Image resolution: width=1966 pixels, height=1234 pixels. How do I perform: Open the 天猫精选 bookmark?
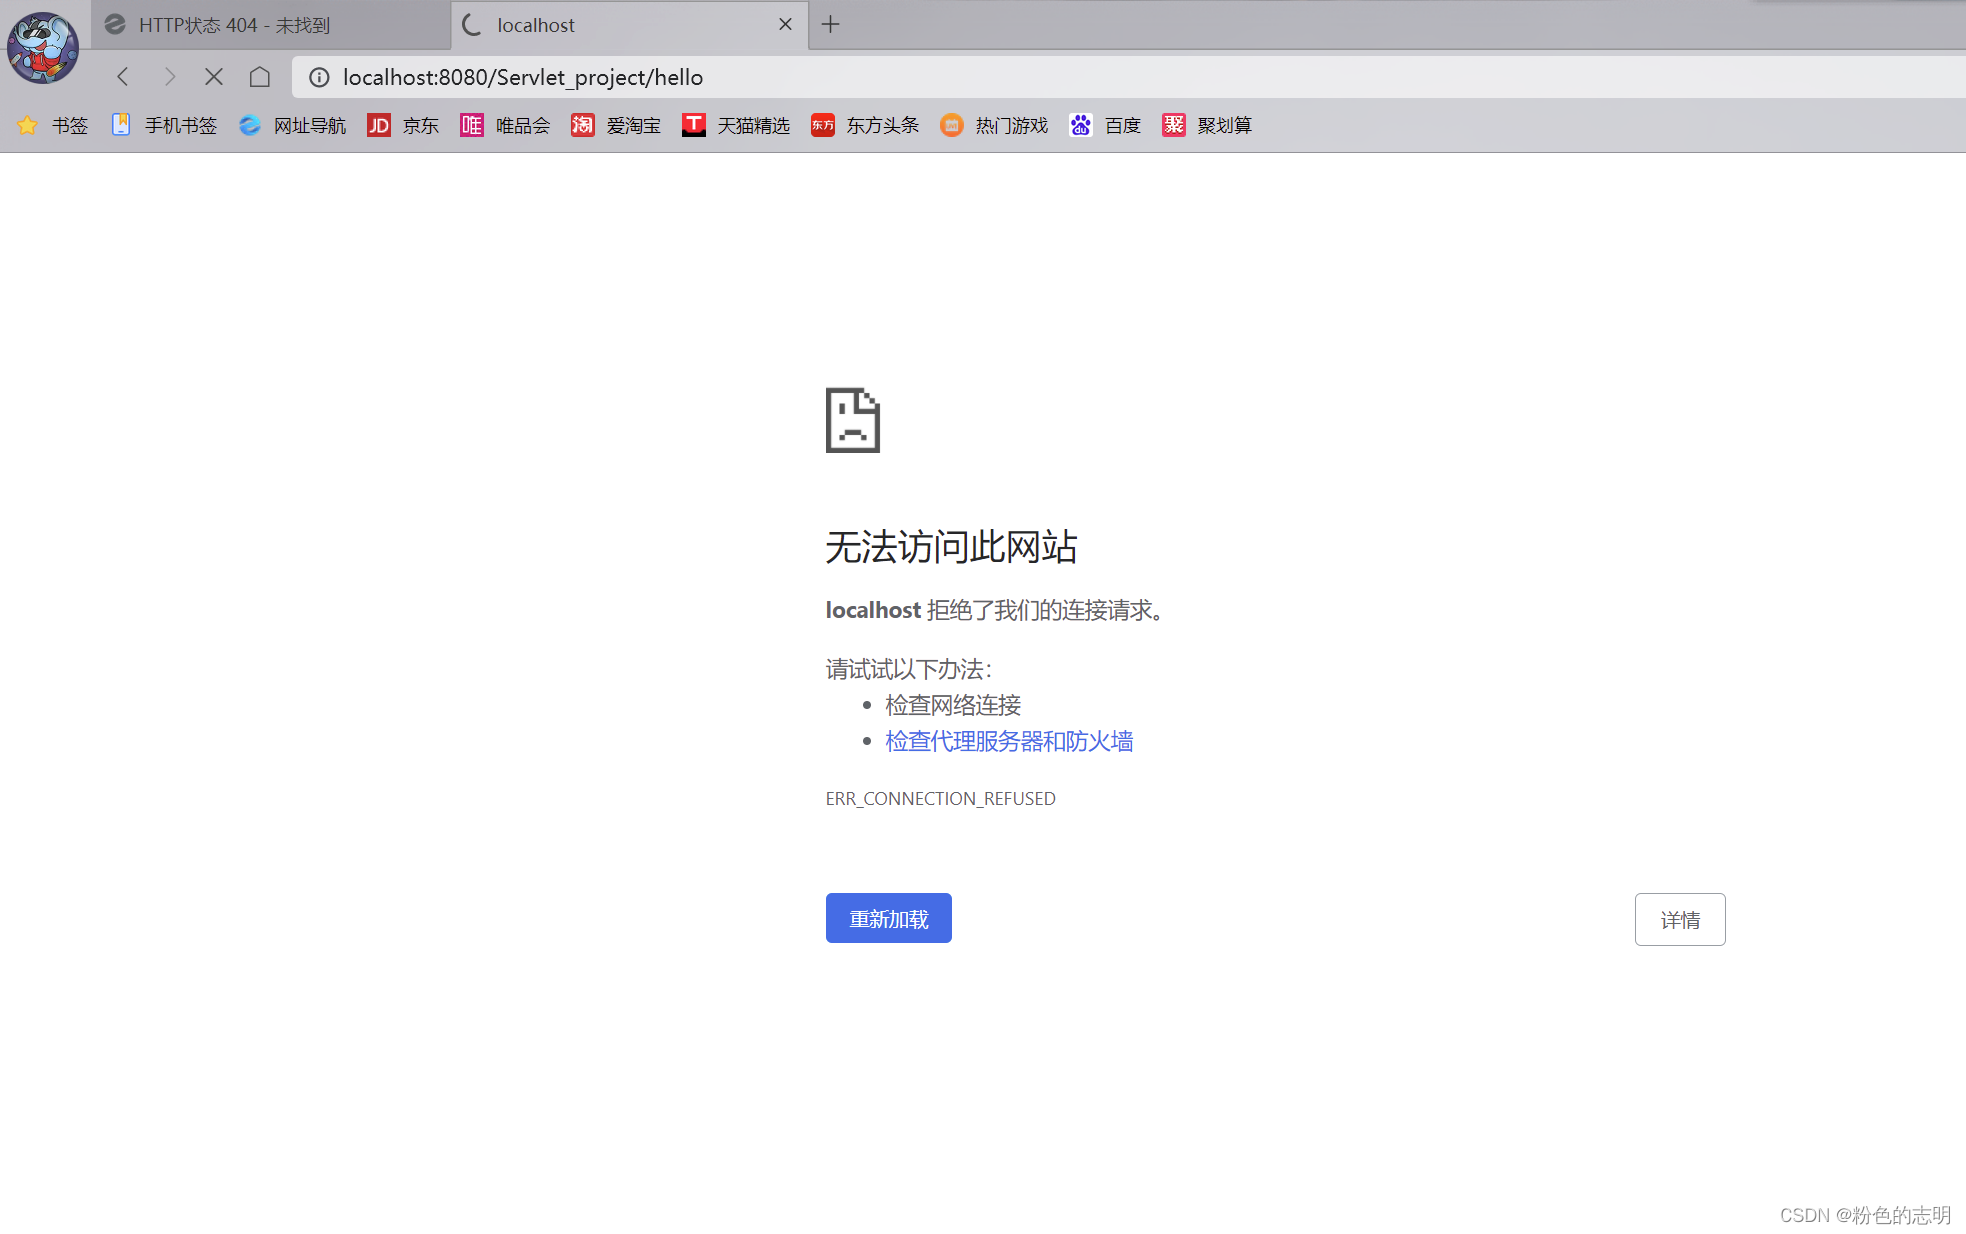(736, 125)
